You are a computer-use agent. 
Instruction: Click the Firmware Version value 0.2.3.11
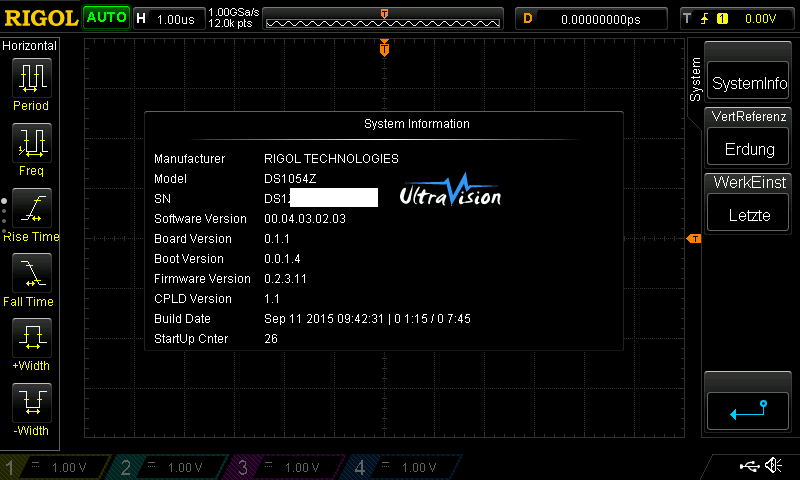pos(285,279)
